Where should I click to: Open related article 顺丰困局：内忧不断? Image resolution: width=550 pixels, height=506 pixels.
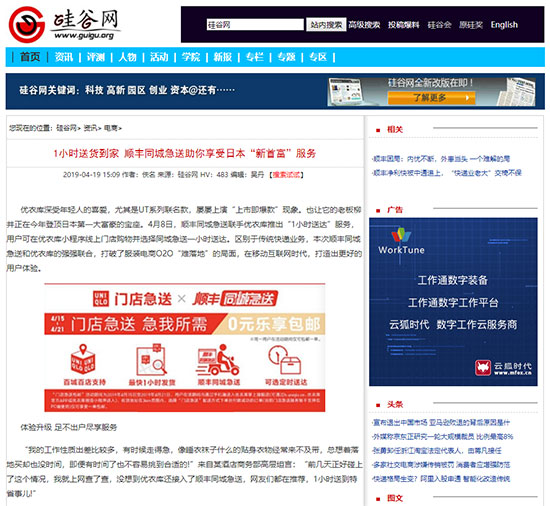point(441,159)
